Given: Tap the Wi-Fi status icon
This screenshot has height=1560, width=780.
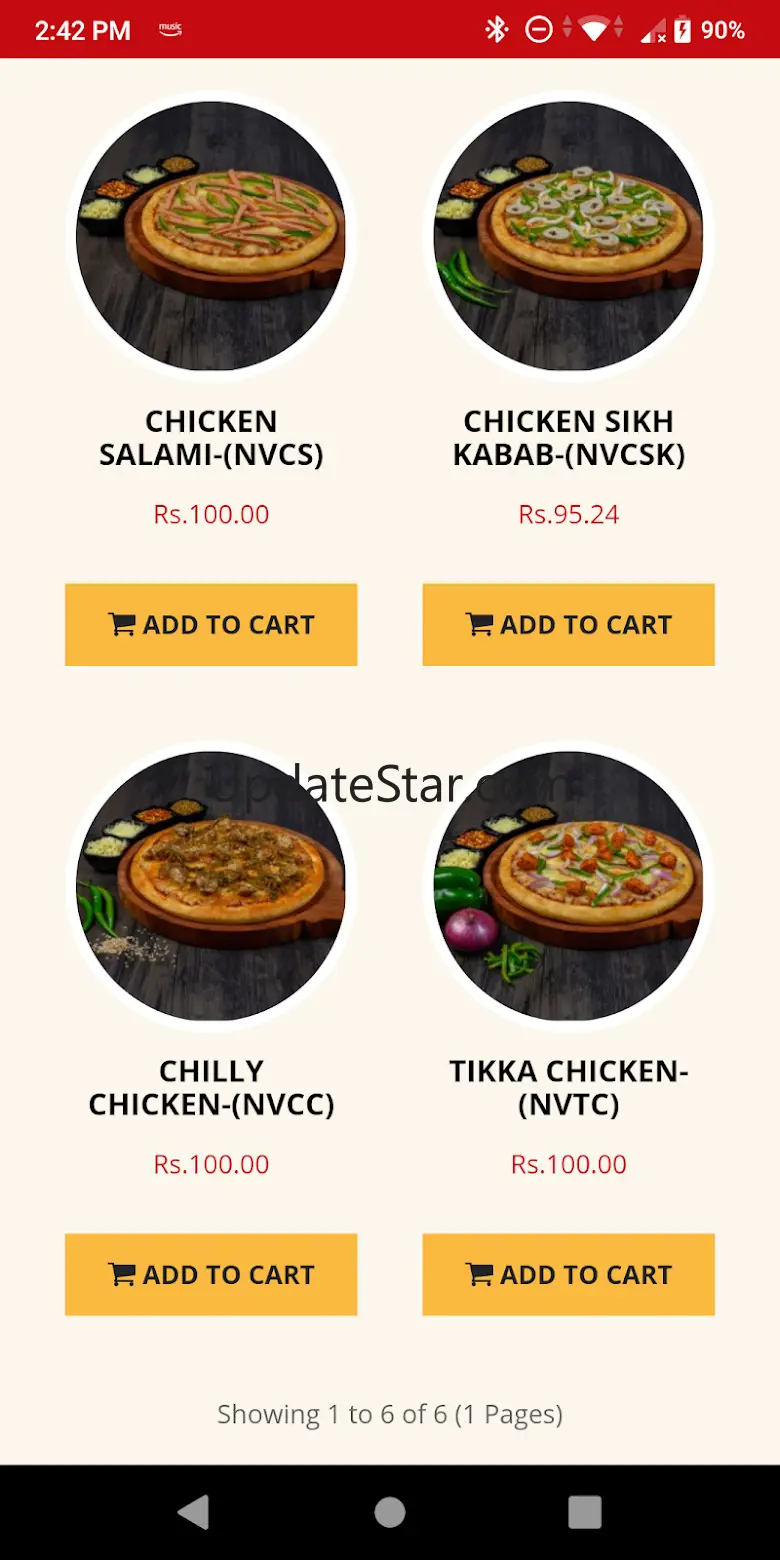Looking at the screenshot, I should coord(594,30).
